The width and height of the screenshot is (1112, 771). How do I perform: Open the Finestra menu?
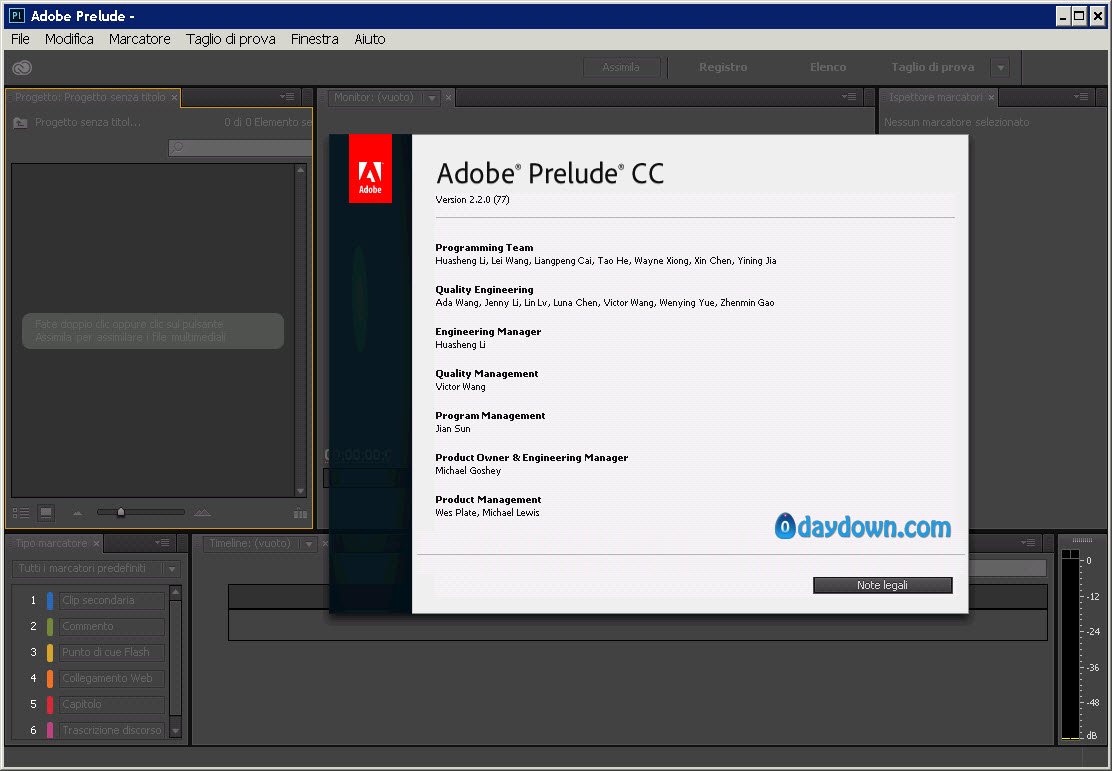click(x=314, y=39)
